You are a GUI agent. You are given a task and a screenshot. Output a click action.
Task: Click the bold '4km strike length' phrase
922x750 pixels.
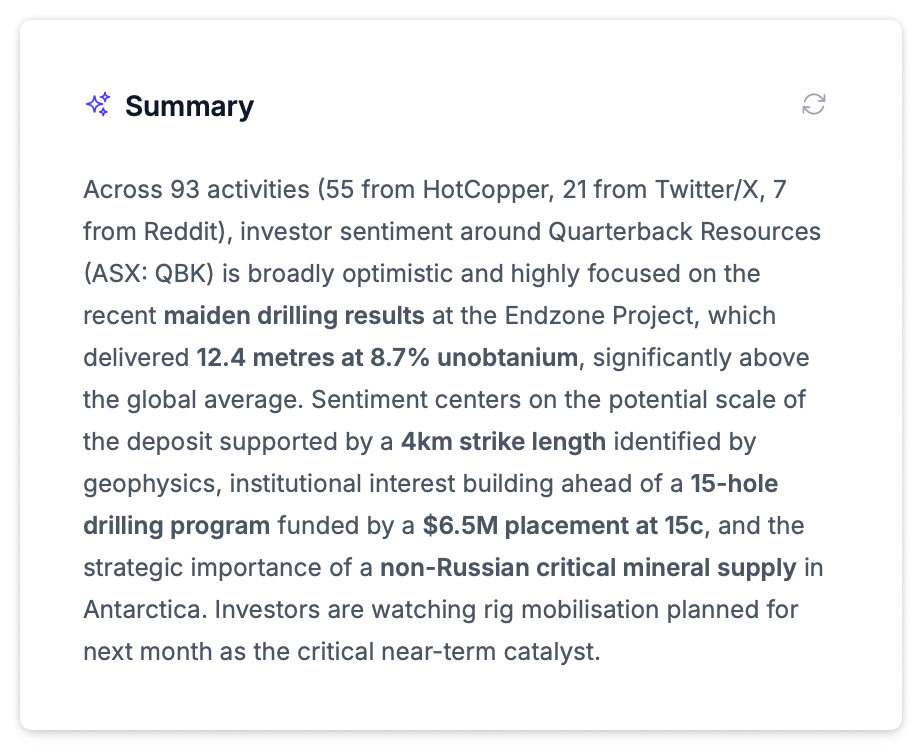(503, 442)
